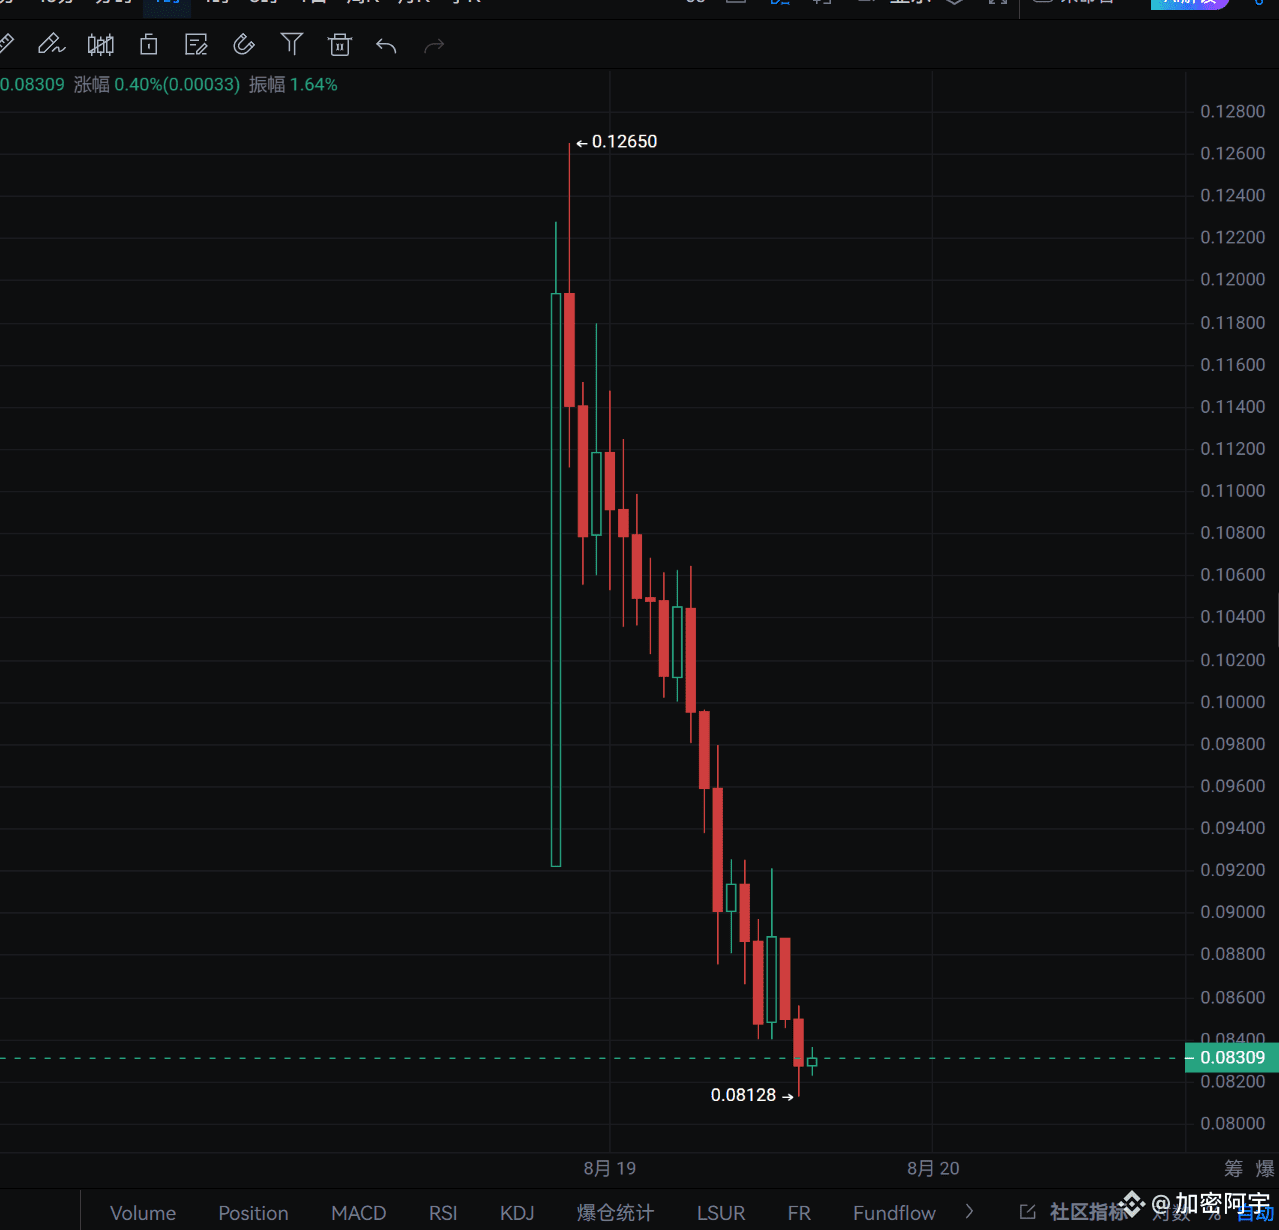Toggle the lock drawings icon
1279x1230 pixels.
(x=149, y=44)
